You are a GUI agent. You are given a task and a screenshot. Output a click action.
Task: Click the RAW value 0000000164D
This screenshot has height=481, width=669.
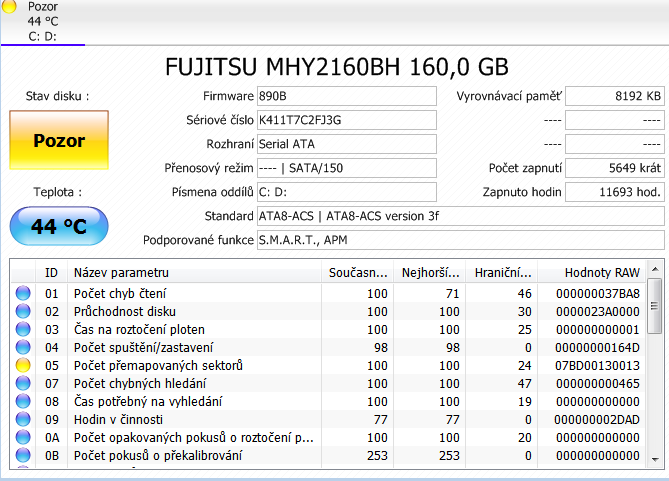point(597,348)
